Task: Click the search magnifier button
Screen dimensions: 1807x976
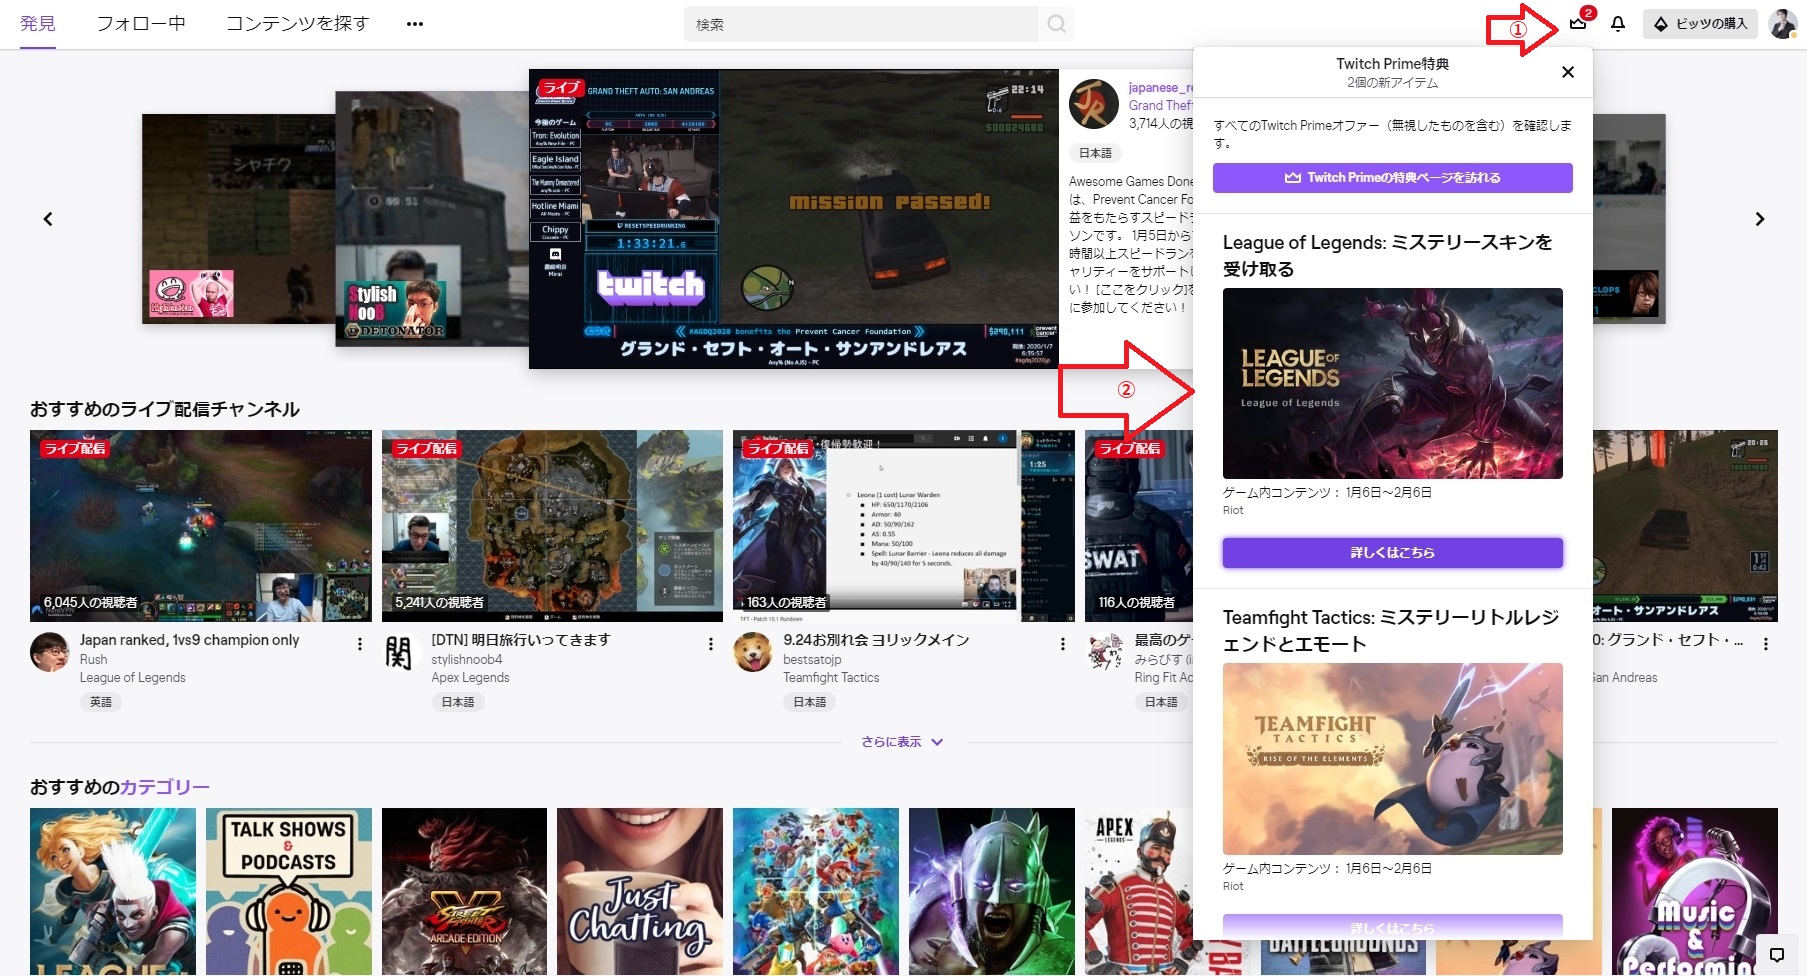Action: pos(1056,24)
